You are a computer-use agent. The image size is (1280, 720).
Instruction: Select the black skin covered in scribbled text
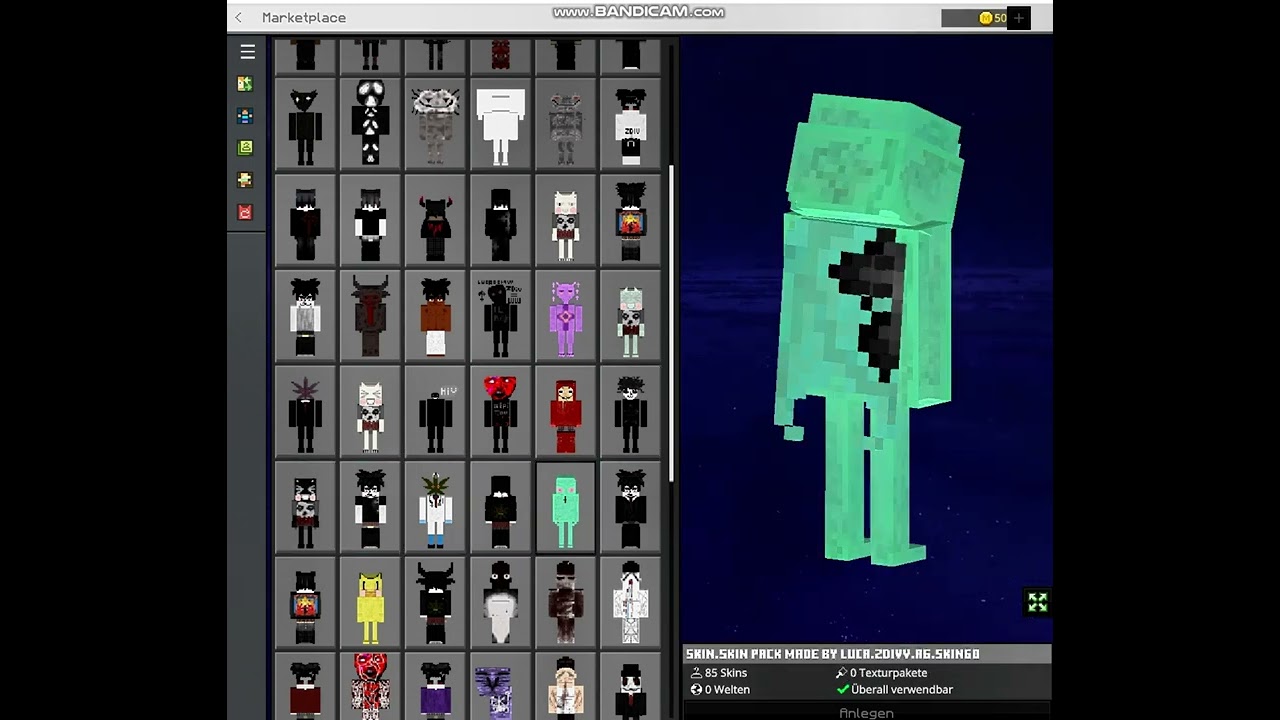point(500,316)
